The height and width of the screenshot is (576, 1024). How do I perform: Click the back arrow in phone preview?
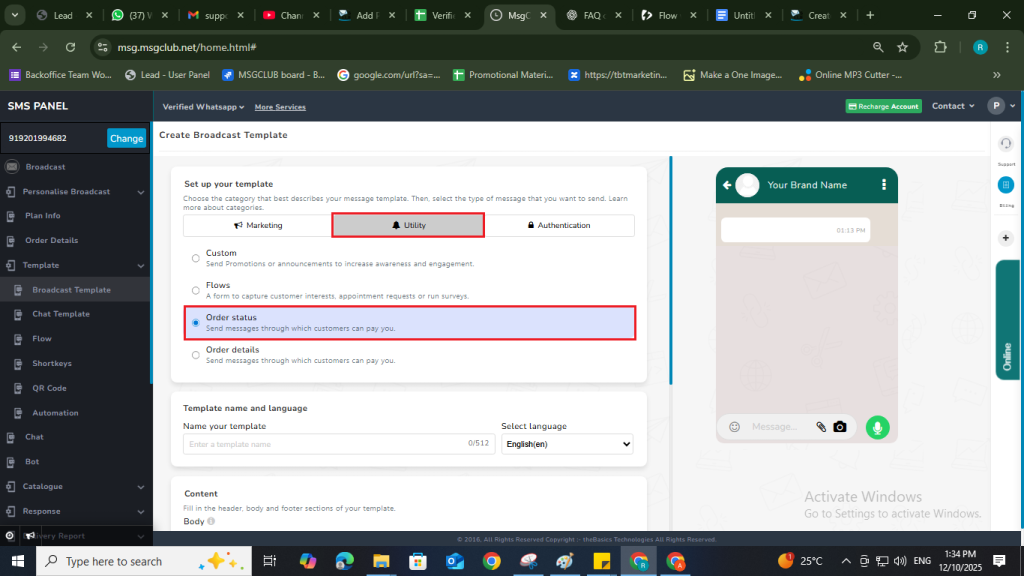point(727,185)
